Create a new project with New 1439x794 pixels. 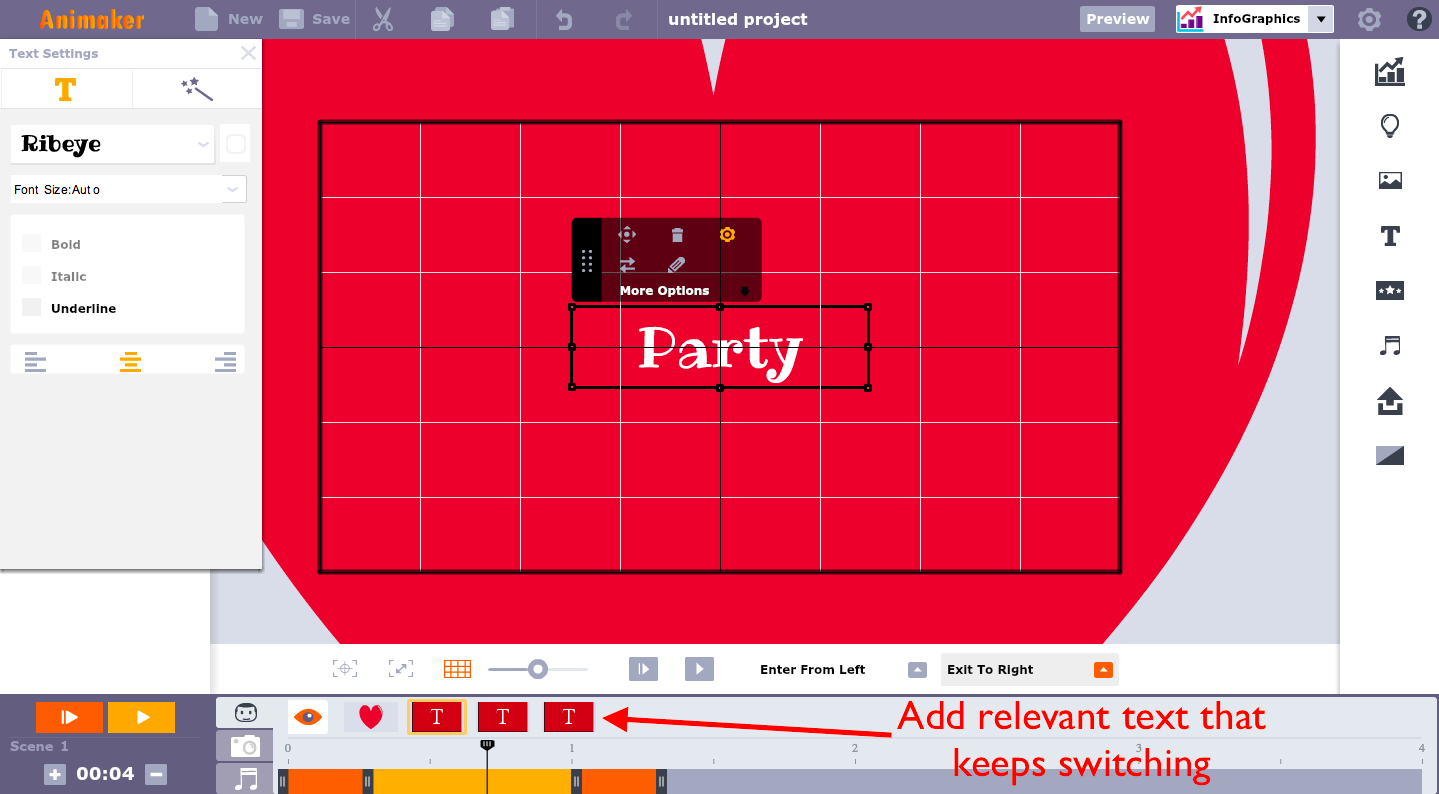coord(228,19)
